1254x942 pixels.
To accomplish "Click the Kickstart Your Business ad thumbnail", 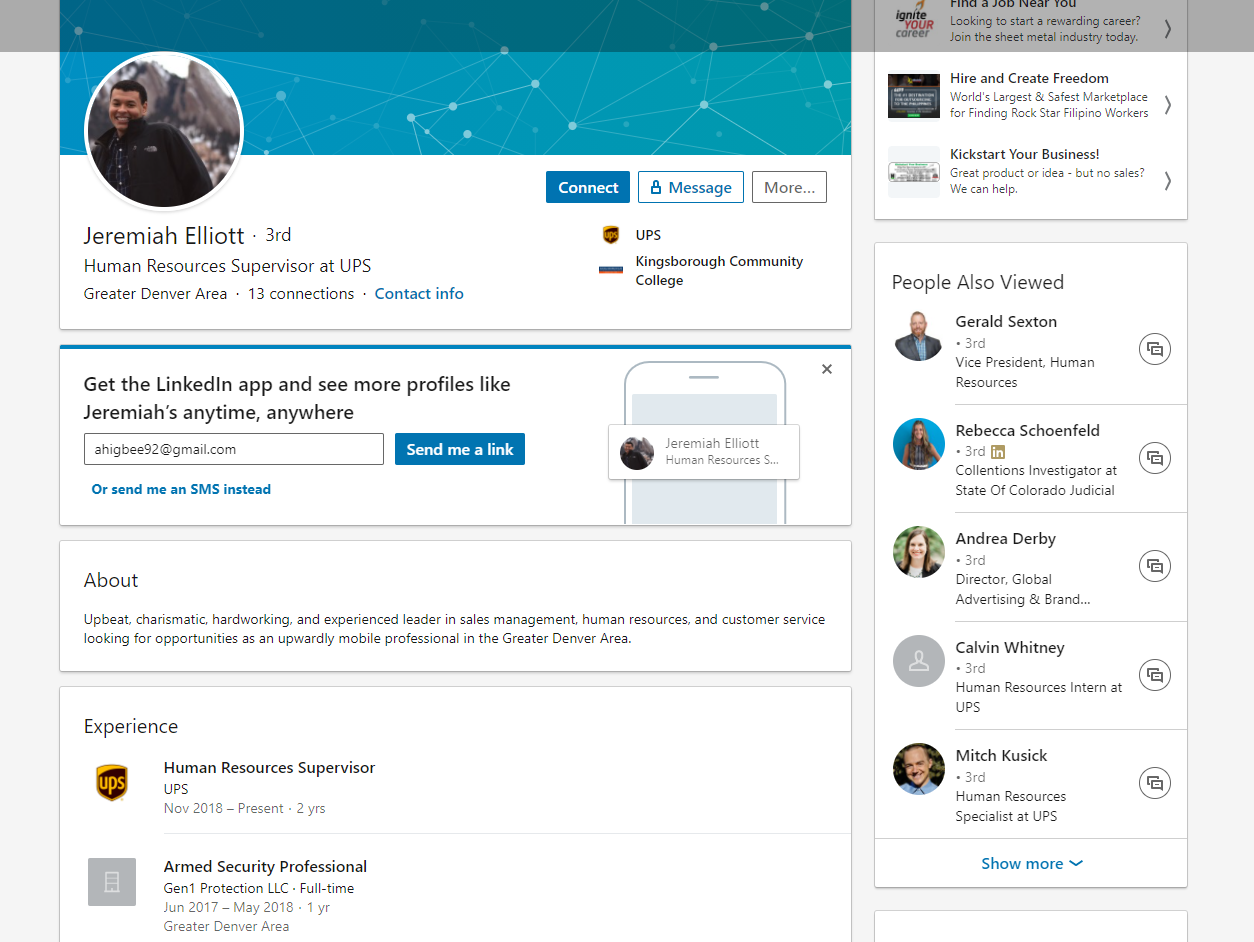I will pyautogui.click(x=914, y=172).
